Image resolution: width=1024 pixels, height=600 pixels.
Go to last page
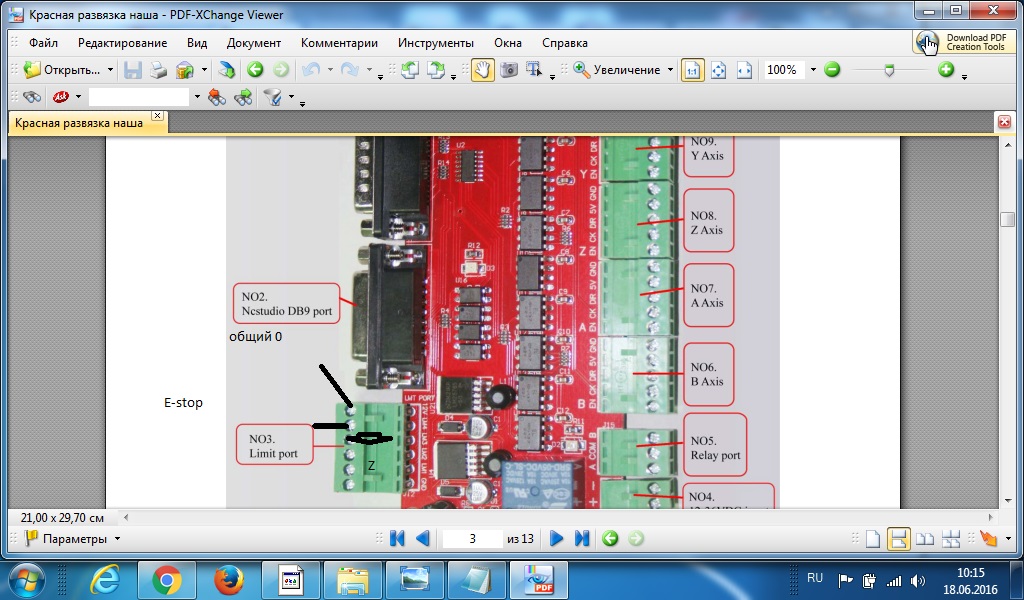coord(582,539)
